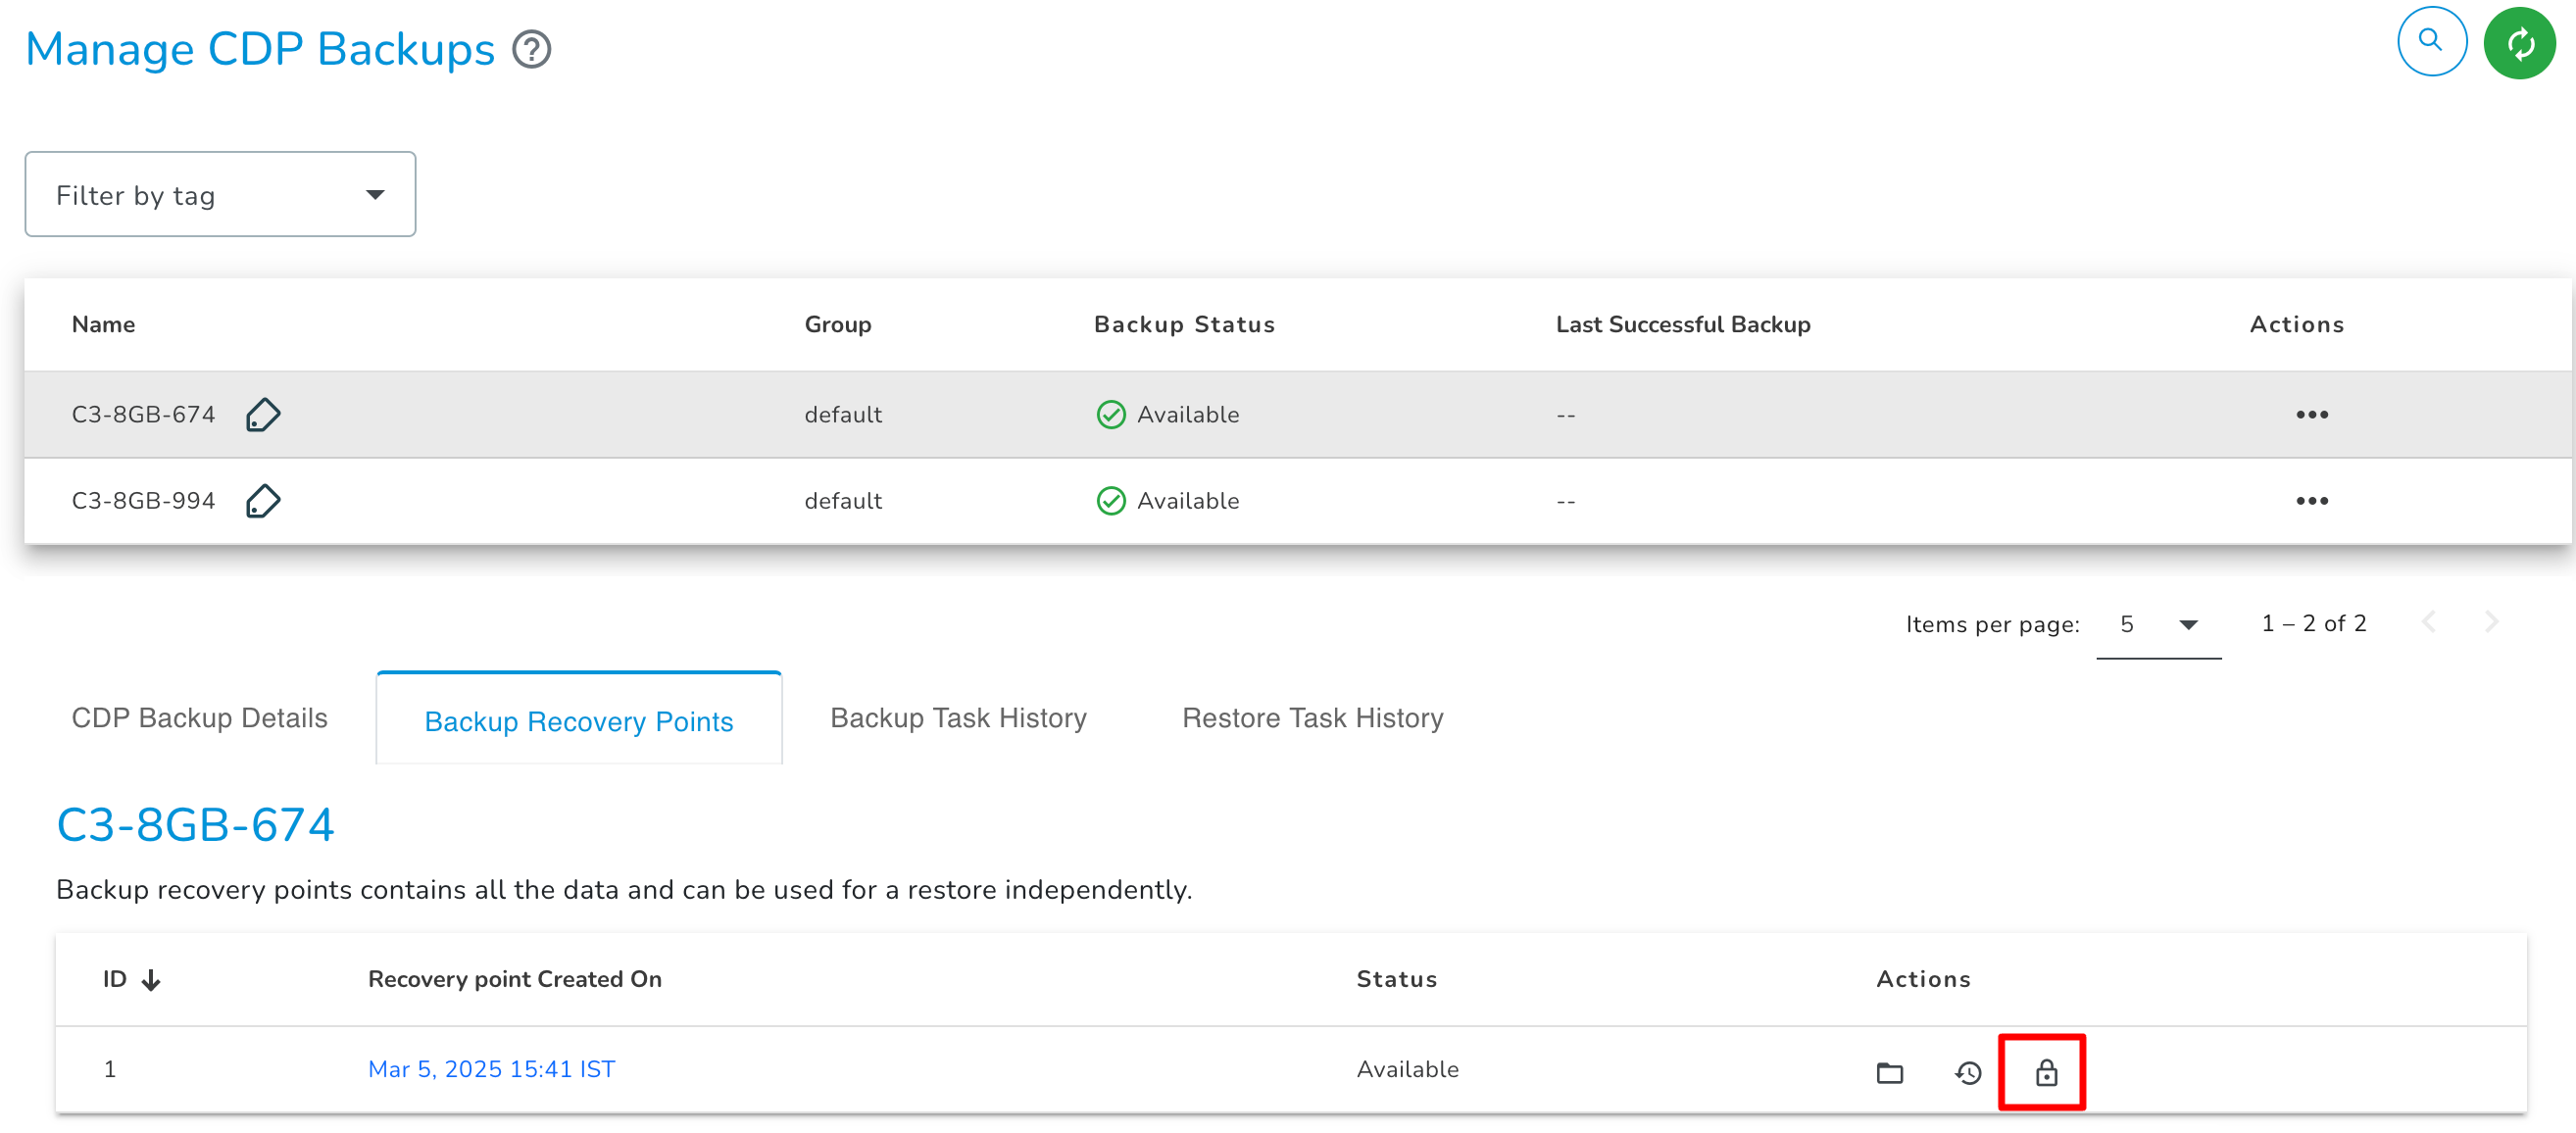The width and height of the screenshot is (2576, 1133).
Task: Switch to the CDP Backup Details tab
Action: 199,718
